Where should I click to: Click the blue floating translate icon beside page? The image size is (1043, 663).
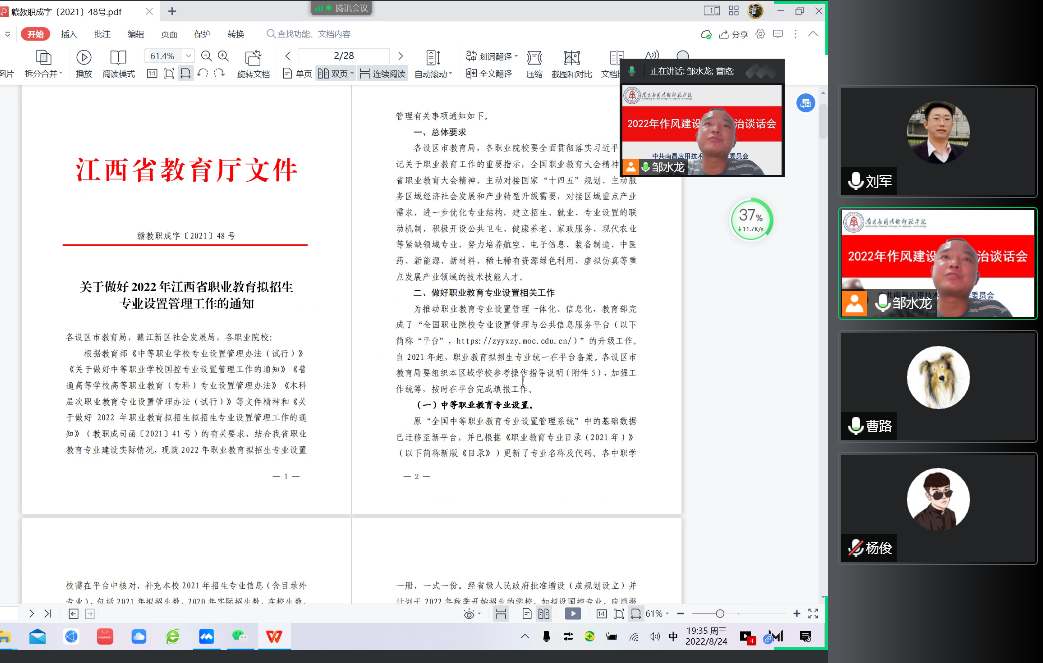(x=805, y=103)
